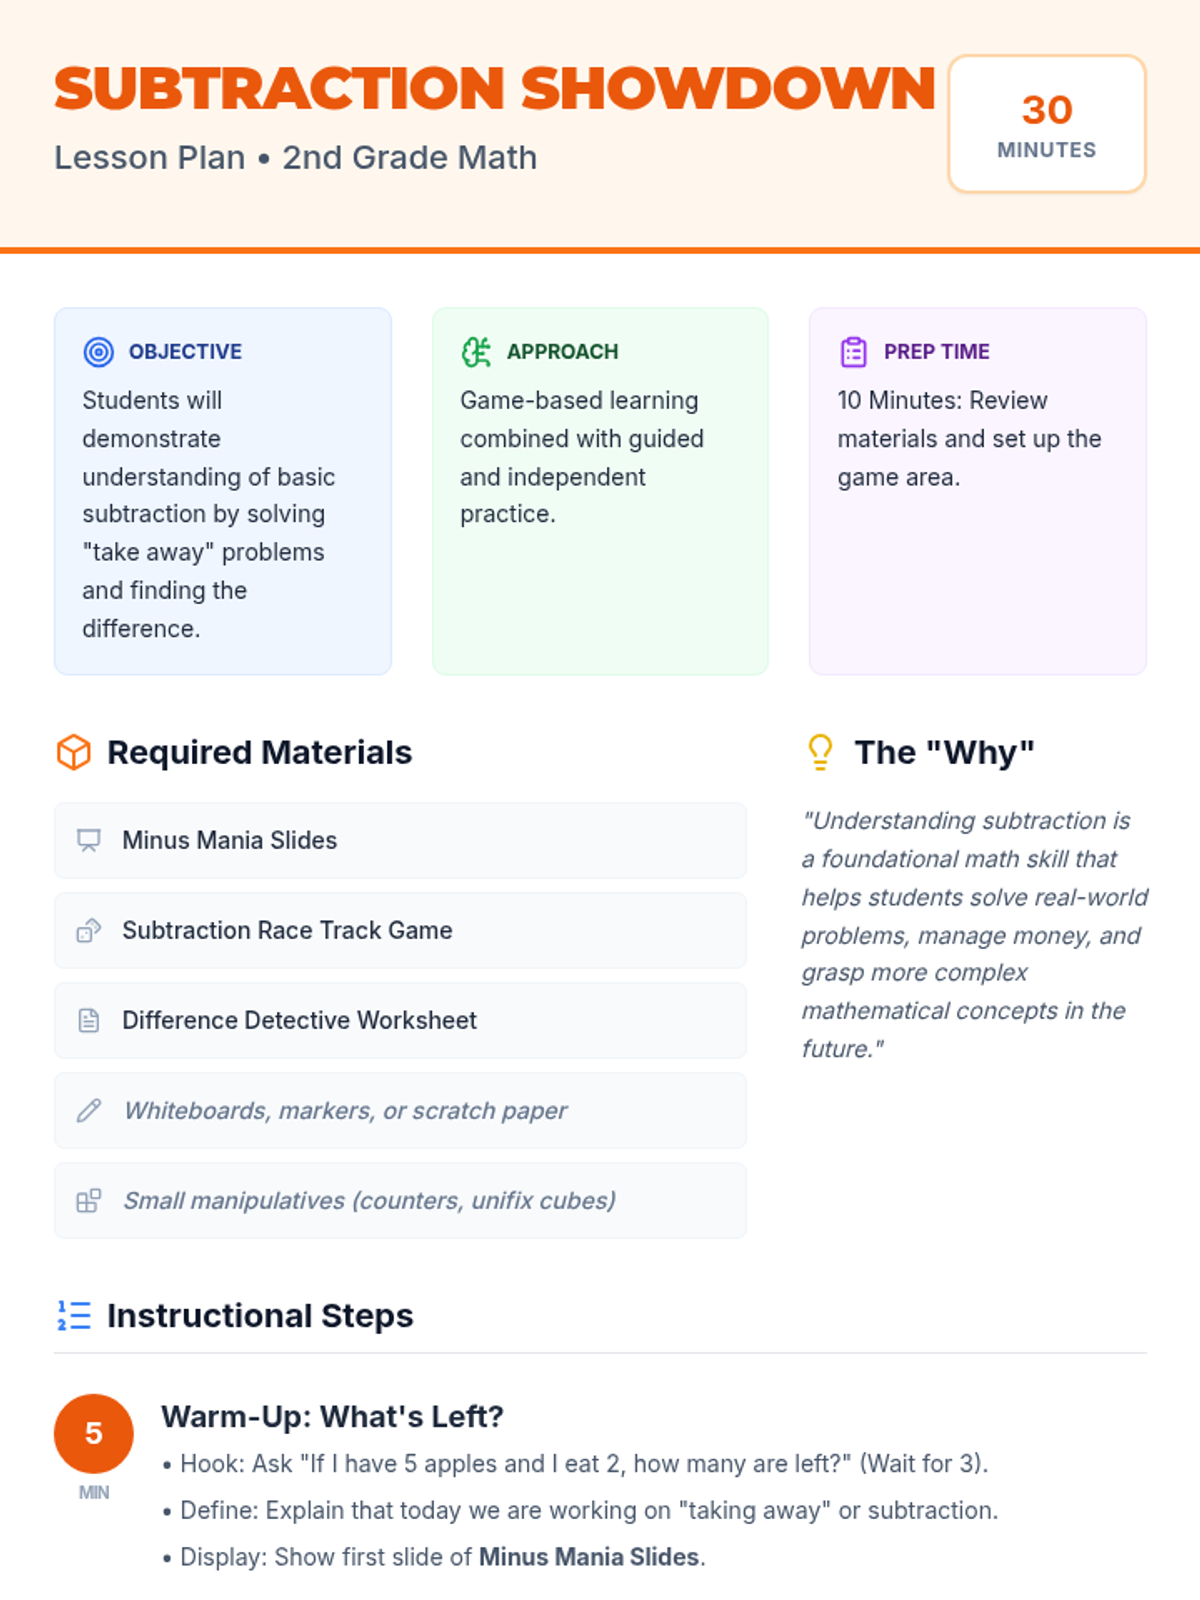Click the numbered list icon beside Instructional Steps
1200x1600 pixels.
point(74,1315)
